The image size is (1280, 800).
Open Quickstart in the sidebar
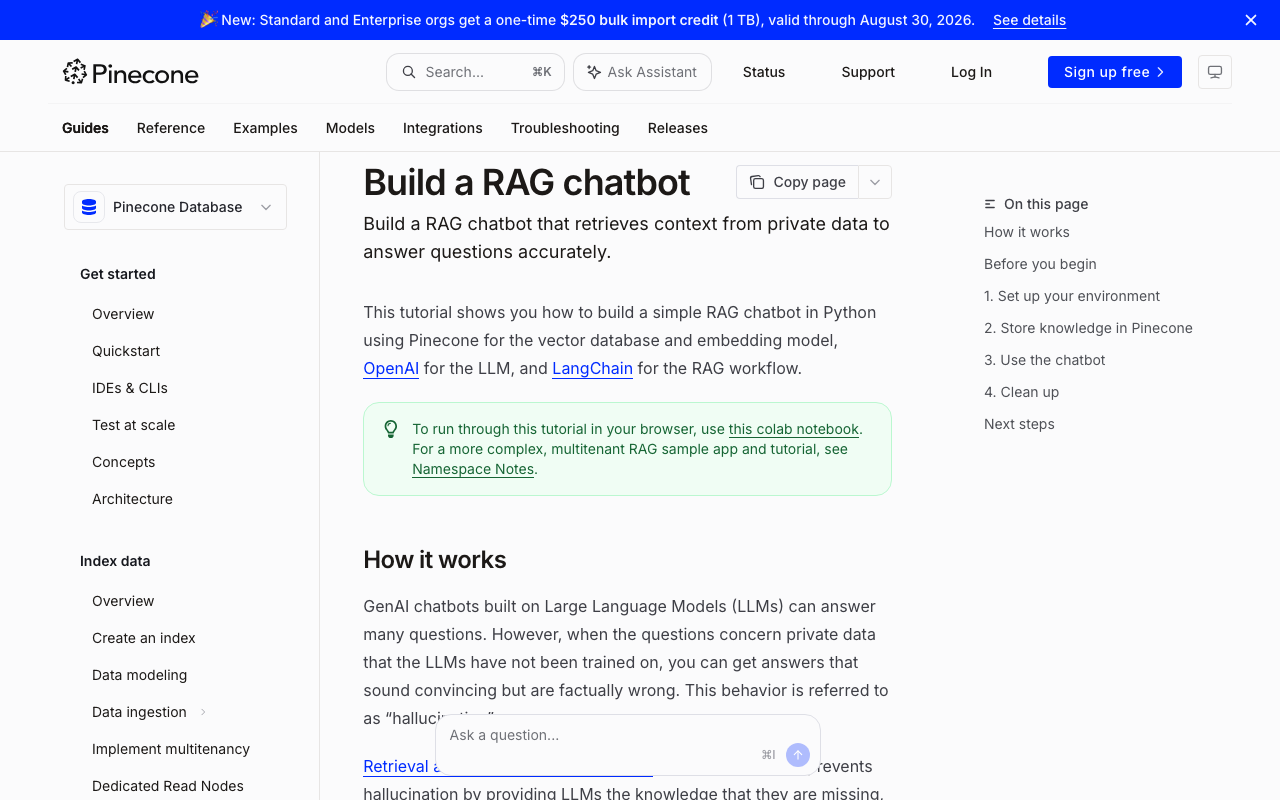(x=126, y=351)
